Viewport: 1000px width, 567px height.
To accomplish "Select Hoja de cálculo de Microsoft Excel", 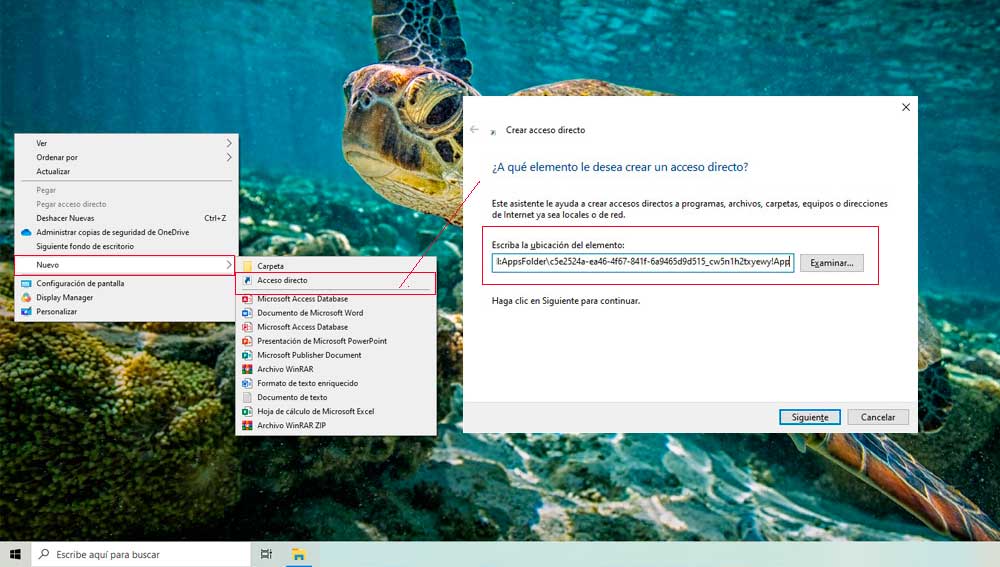I will click(x=316, y=411).
